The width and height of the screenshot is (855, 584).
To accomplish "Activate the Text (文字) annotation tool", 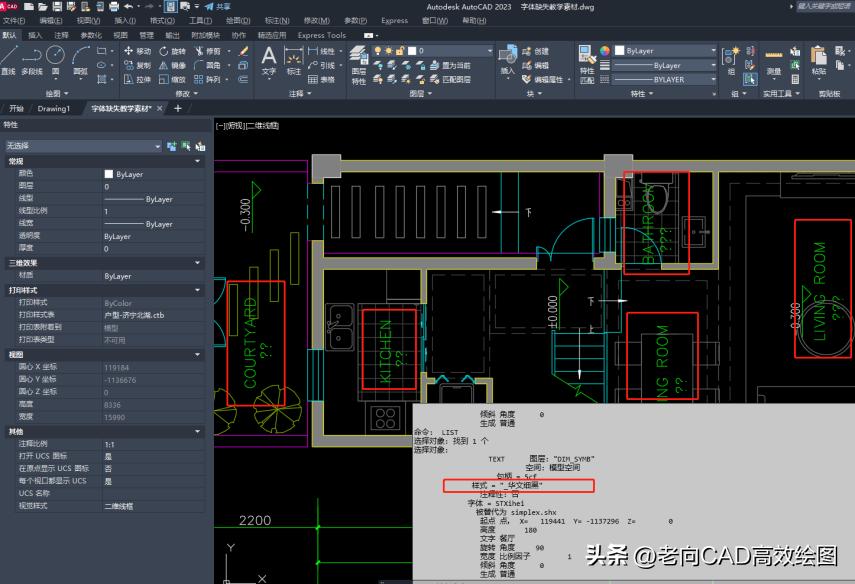I will tap(269, 58).
